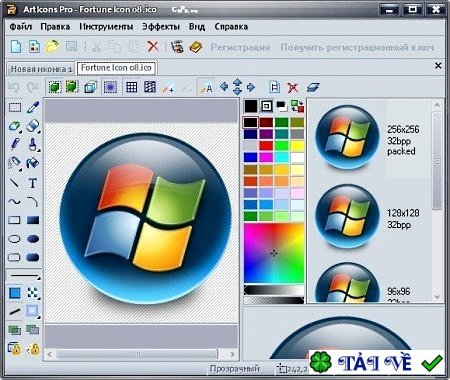Close the current document tab
The width and height of the screenshot is (450, 380).
(438, 65)
